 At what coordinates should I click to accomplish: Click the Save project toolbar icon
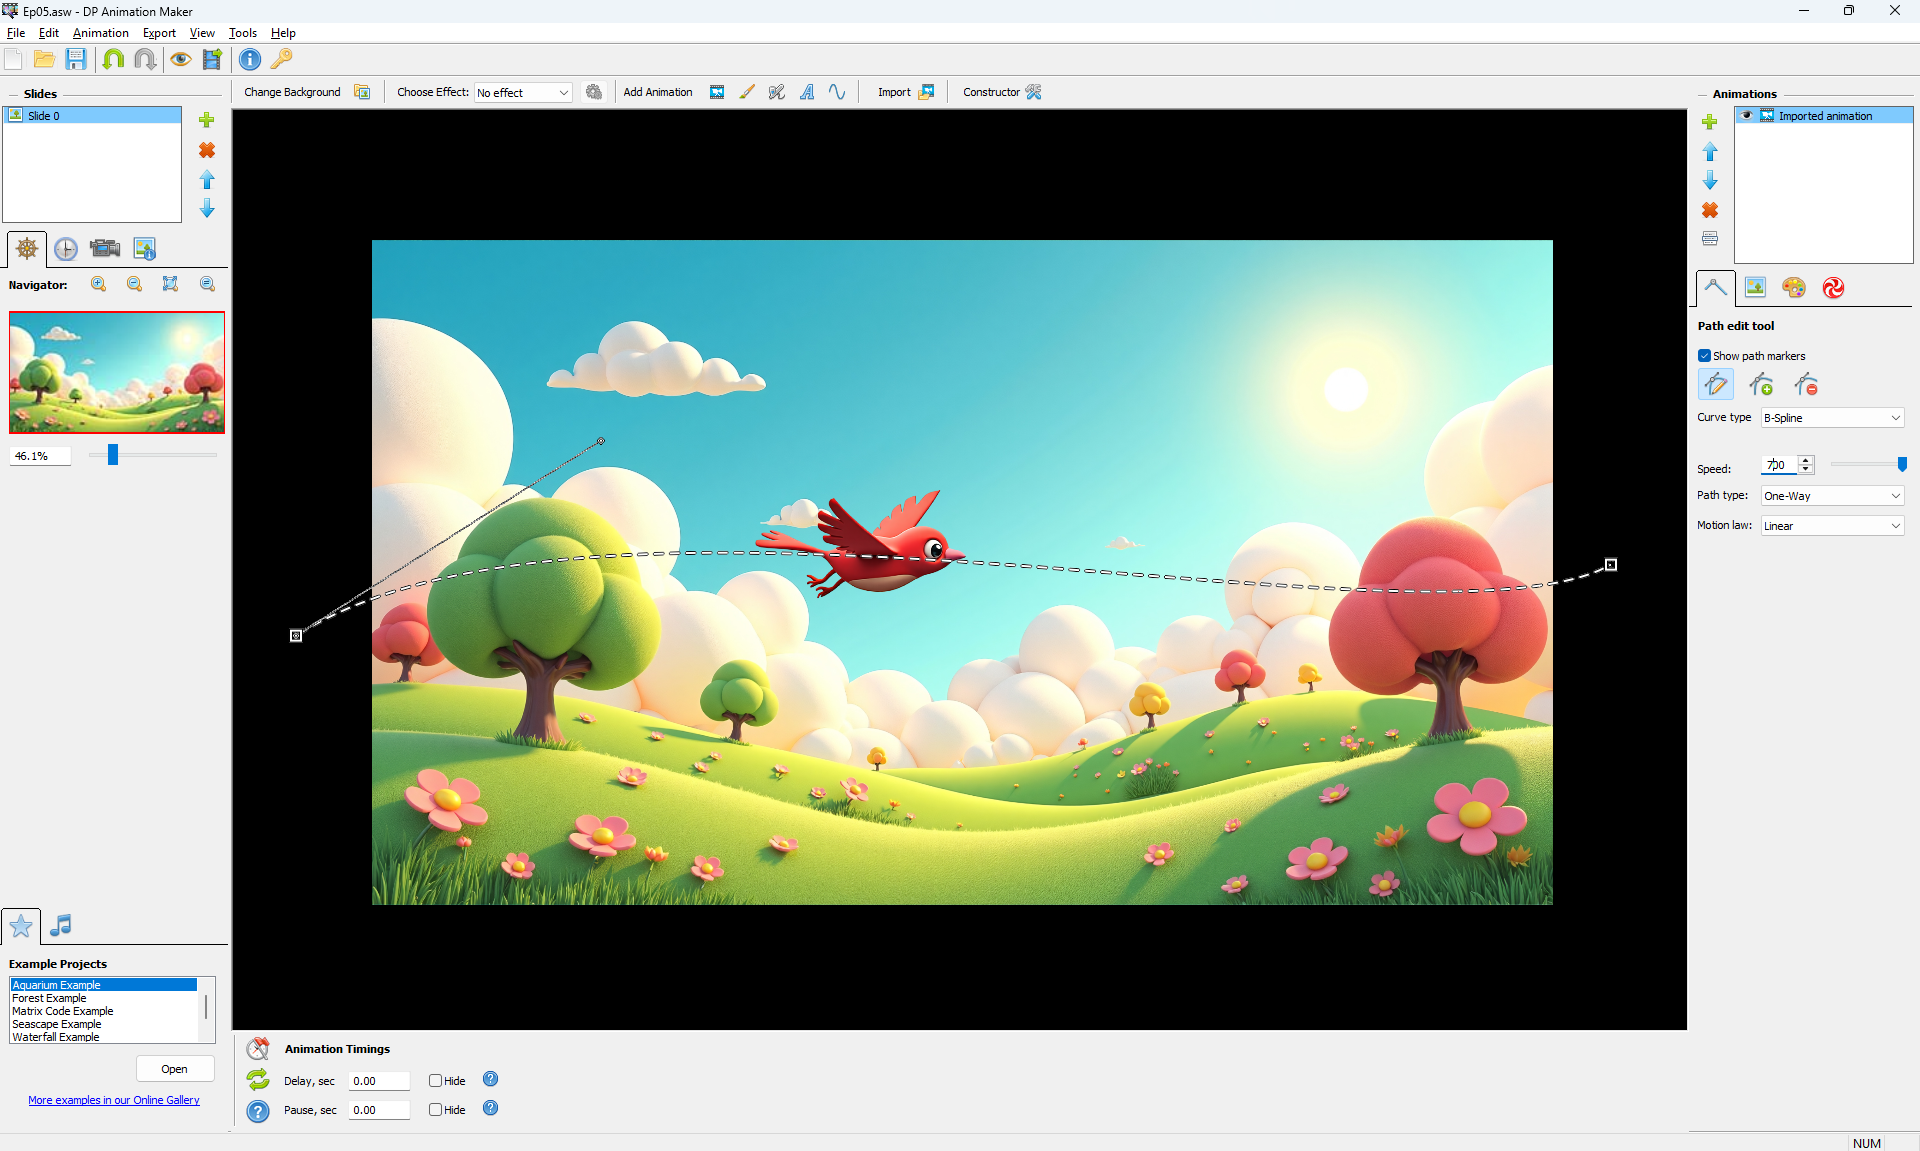pos(76,59)
